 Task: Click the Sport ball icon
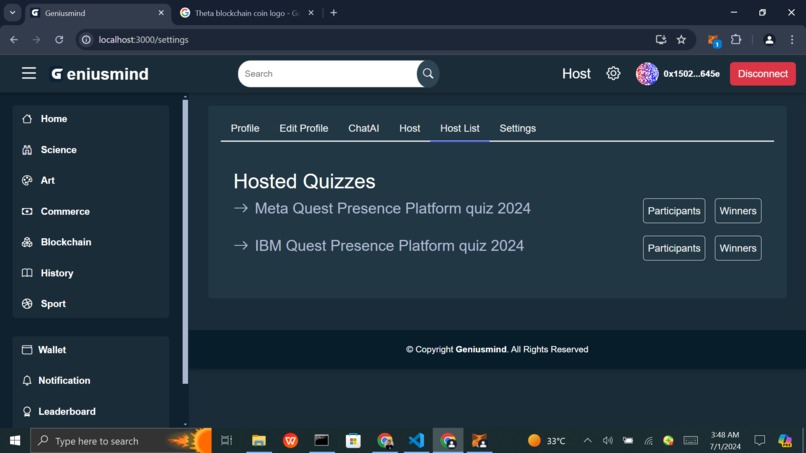click(27, 304)
